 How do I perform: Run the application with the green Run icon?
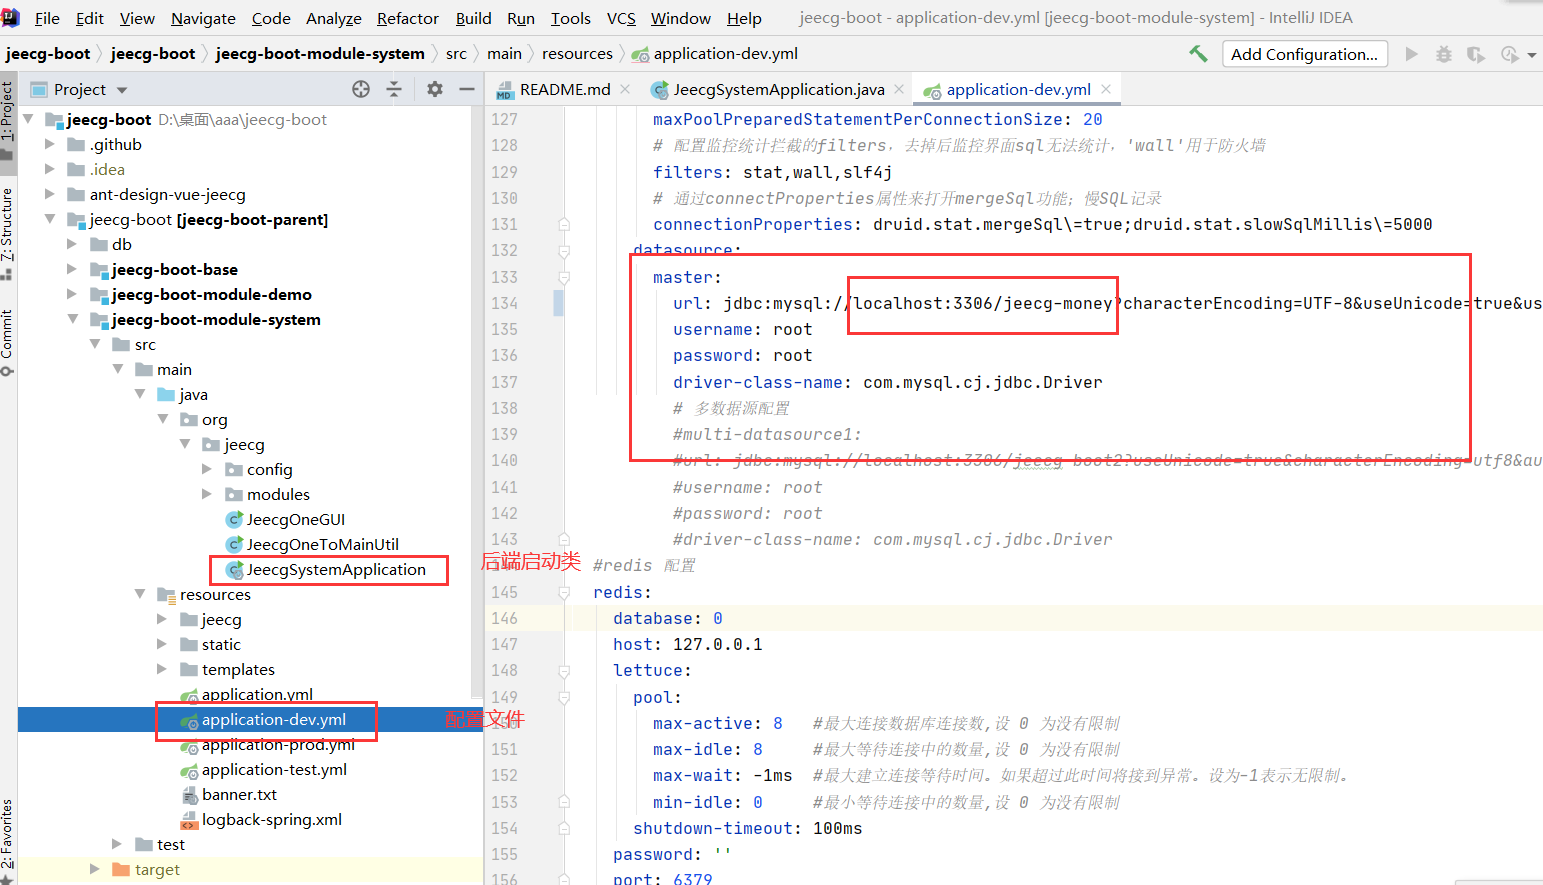click(x=1412, y=54)
